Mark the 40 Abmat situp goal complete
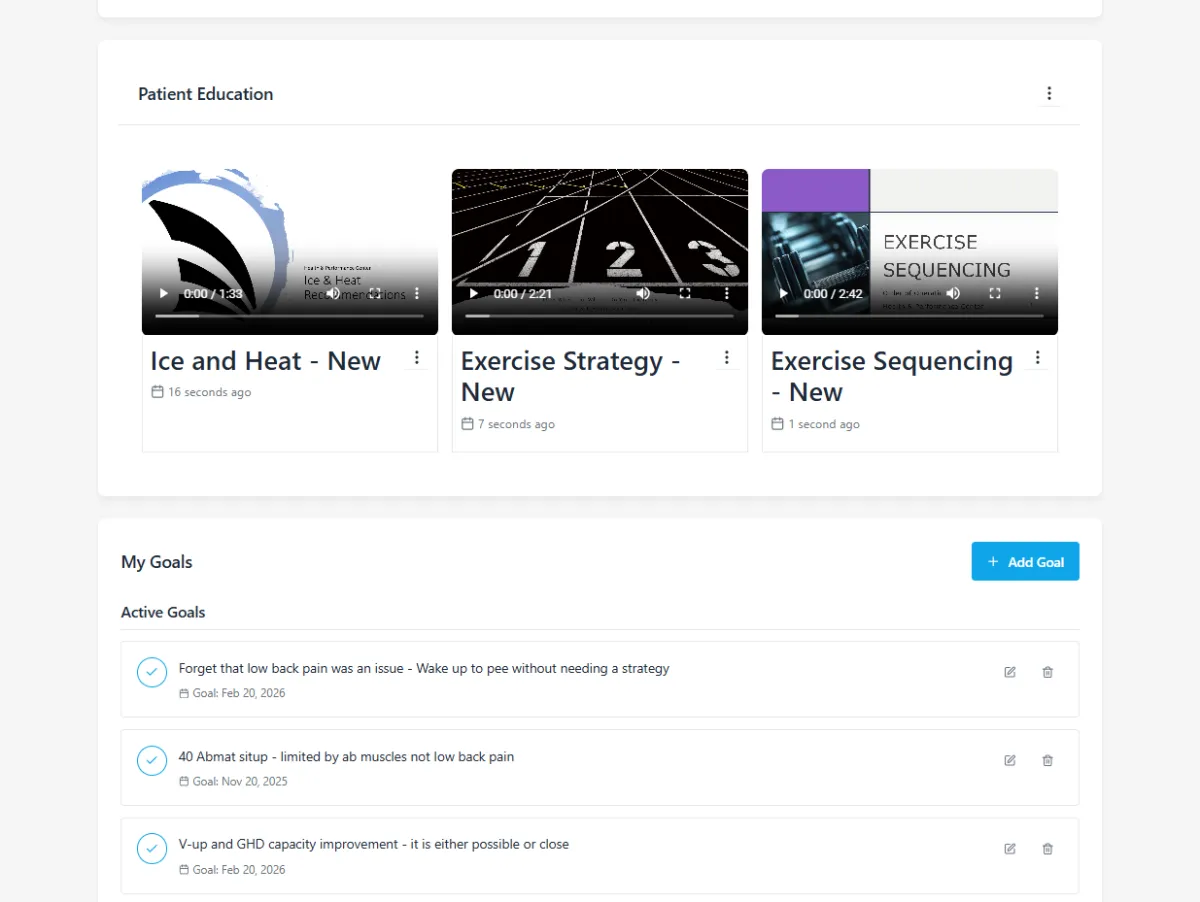The image size is (1200, 902). (152, 761)
